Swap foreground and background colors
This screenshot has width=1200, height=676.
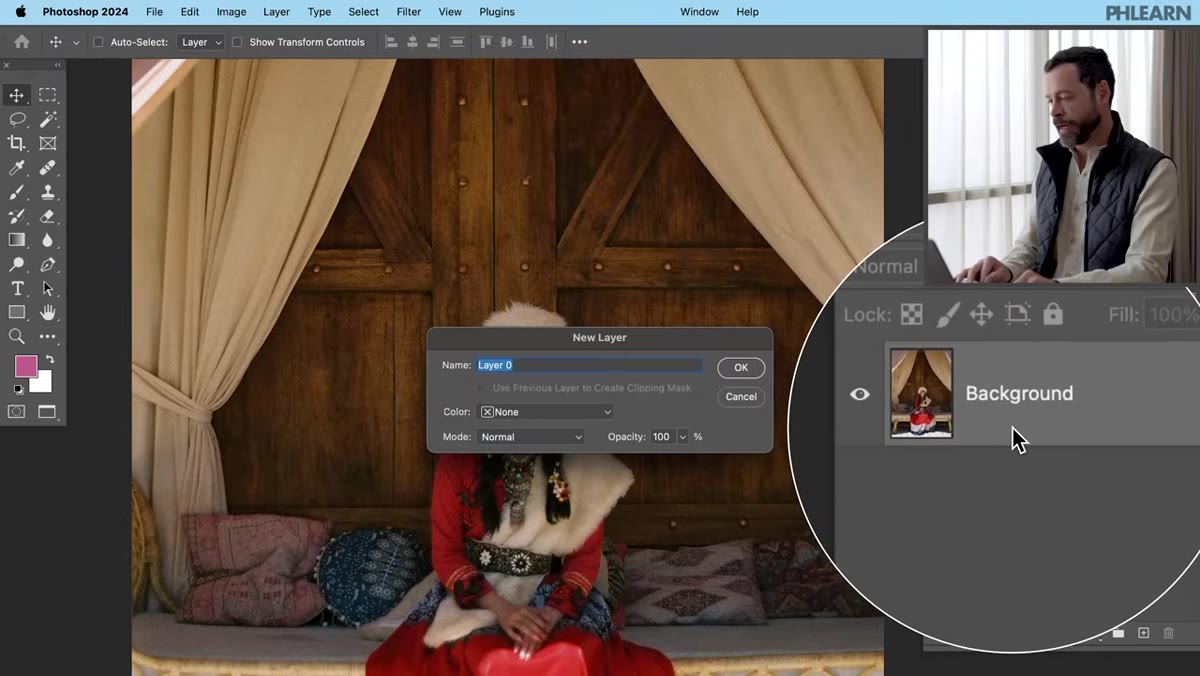(x=50, y=359)
